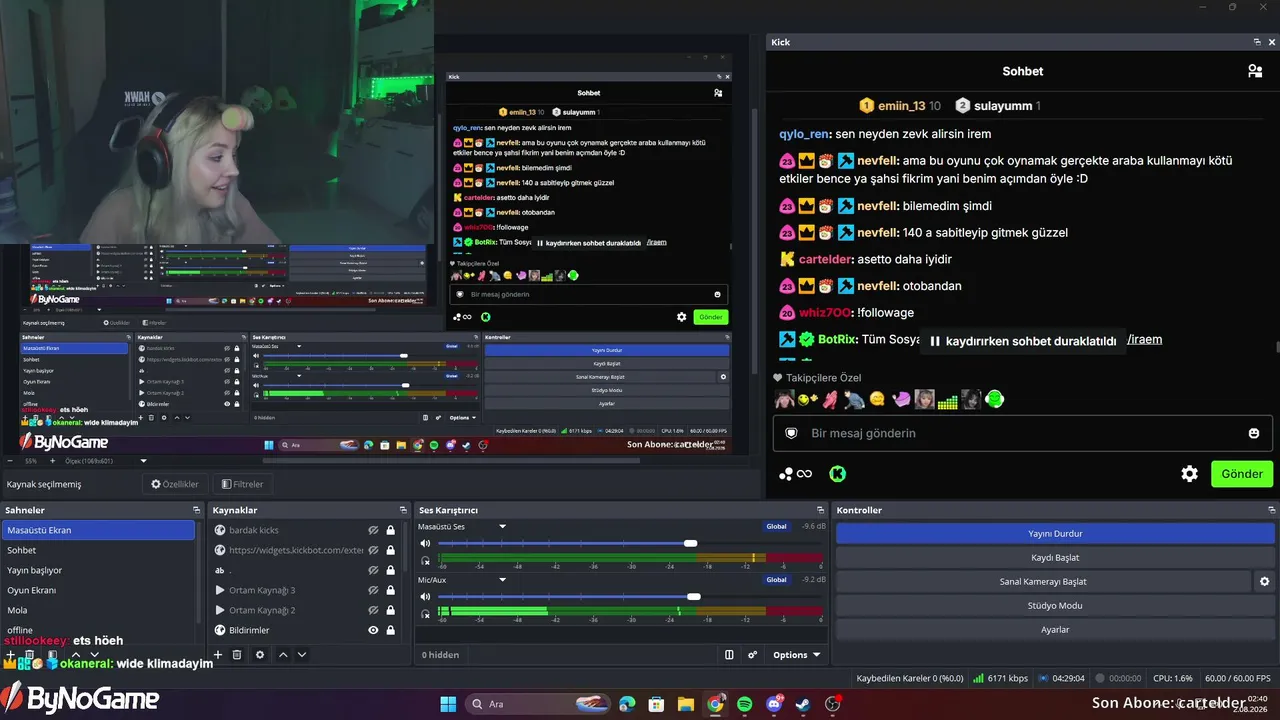Hide the Bildirimler source
This screenshot has width=1280, height=720.
pyautogui.click(x=373, y=630)
